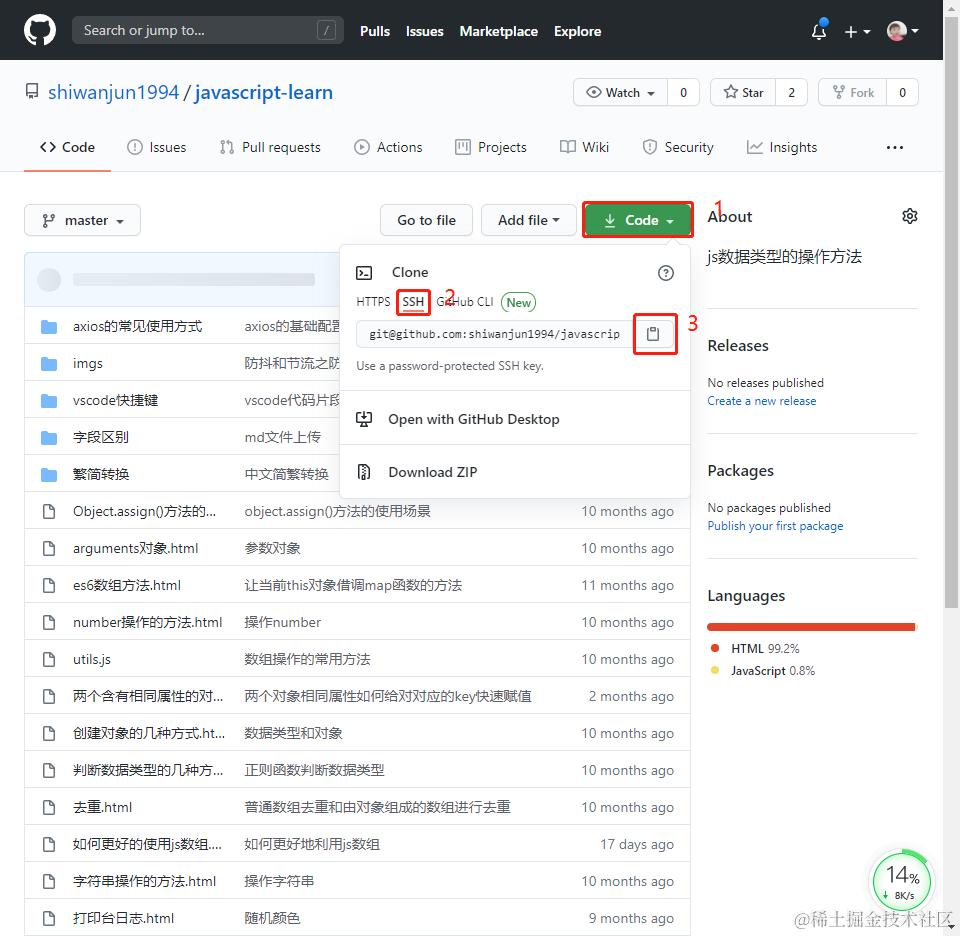Click the 14% network speed widget
The height and width of the screenshot is (936, 960).
coord(902,882)
